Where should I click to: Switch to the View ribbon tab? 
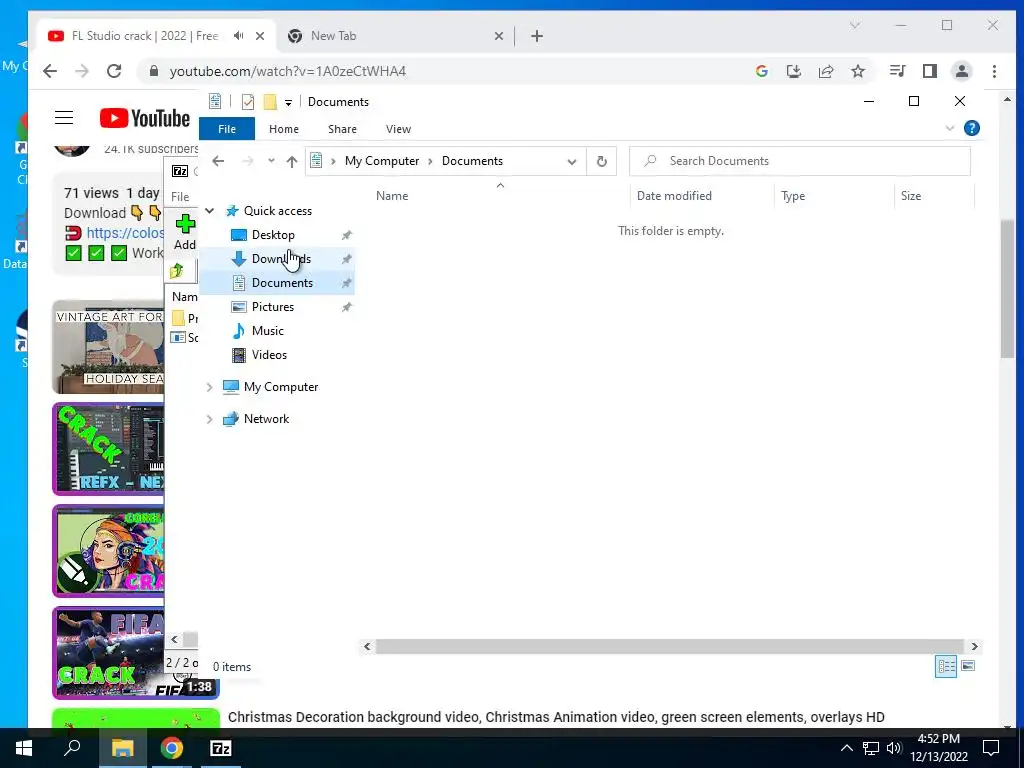click(x=398, y=129)
